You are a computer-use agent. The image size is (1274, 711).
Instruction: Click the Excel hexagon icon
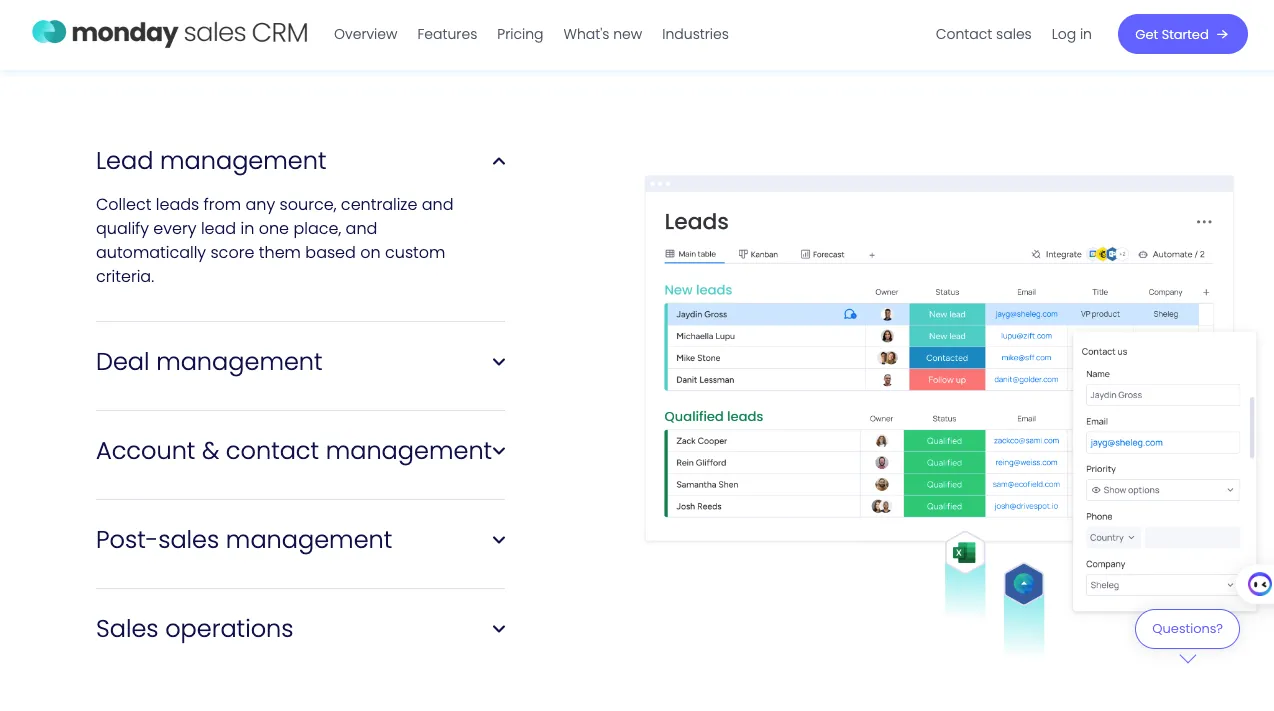pyautogui.click(x=964, y=553)
